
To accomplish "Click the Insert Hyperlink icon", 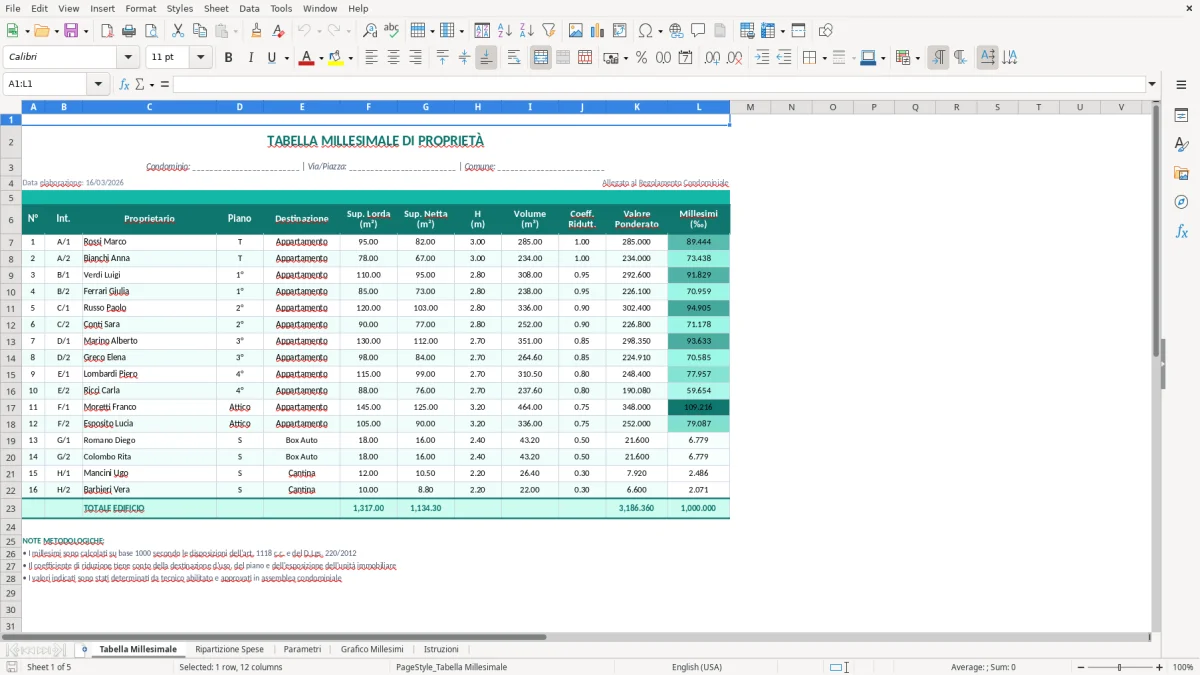I will pos(676,31).
